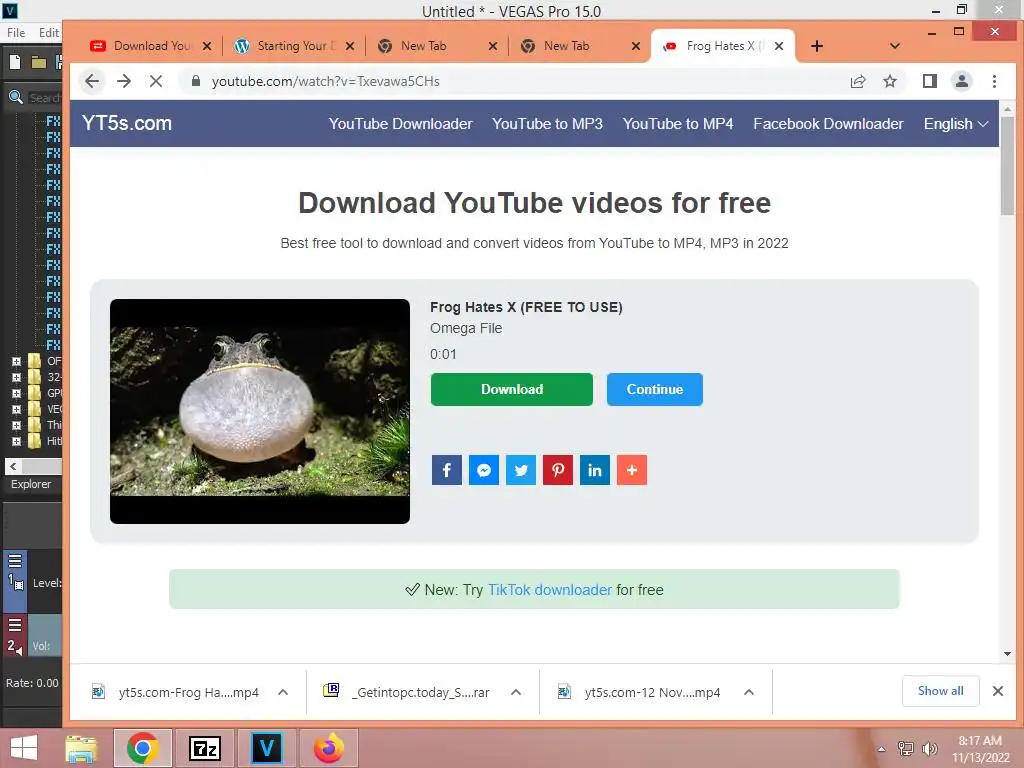Expand the Hitl folder in VEGAS tree
The height and width of the screenshot is (768, 1024).
pos(16,441)
